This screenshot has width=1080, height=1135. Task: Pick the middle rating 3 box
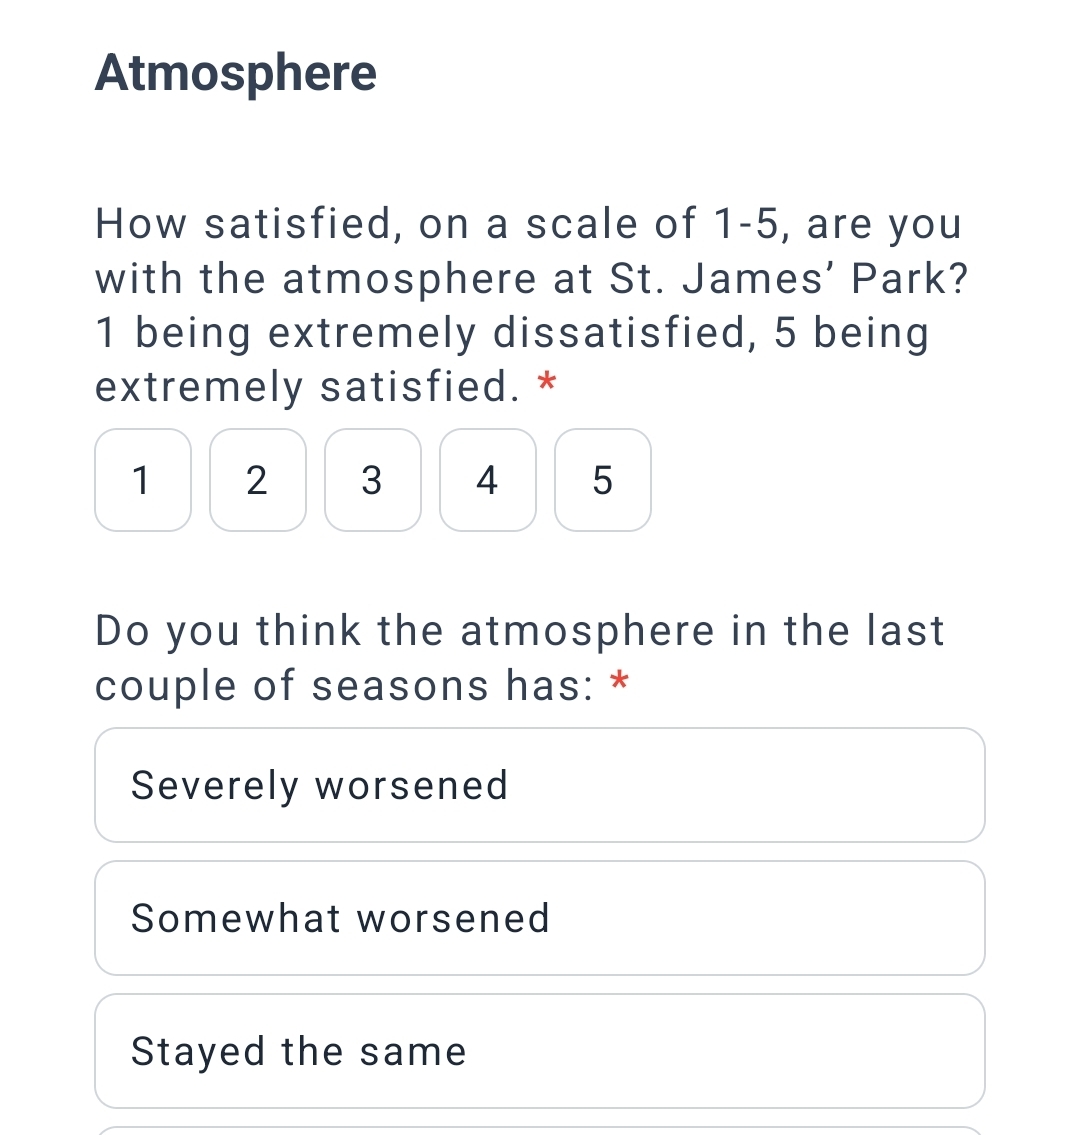(x=373, y=480)
